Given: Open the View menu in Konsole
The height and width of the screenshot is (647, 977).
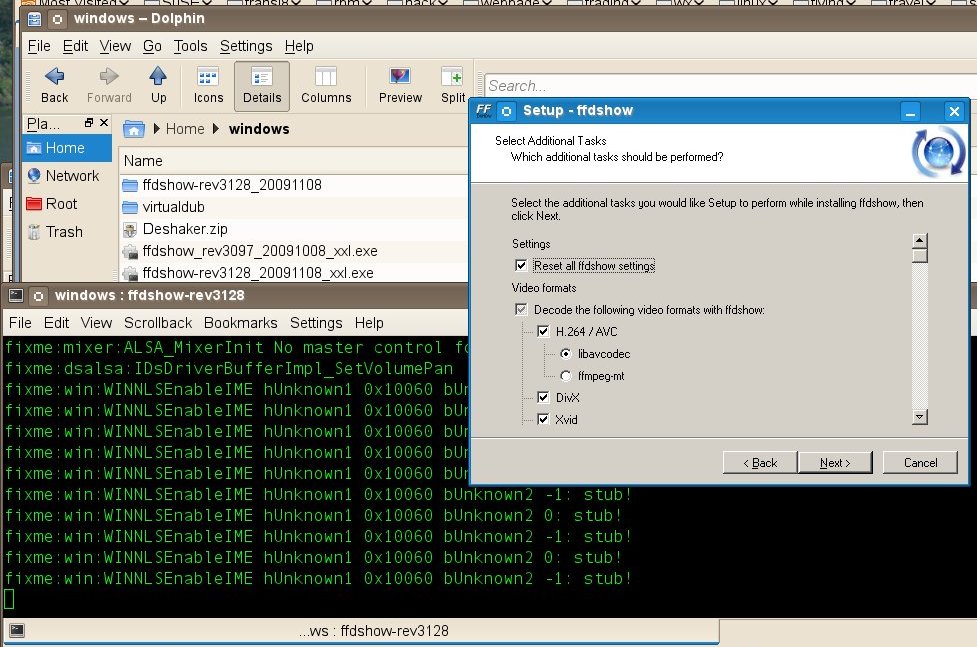Looking at the screenshot, I should [x=96, y=323].
